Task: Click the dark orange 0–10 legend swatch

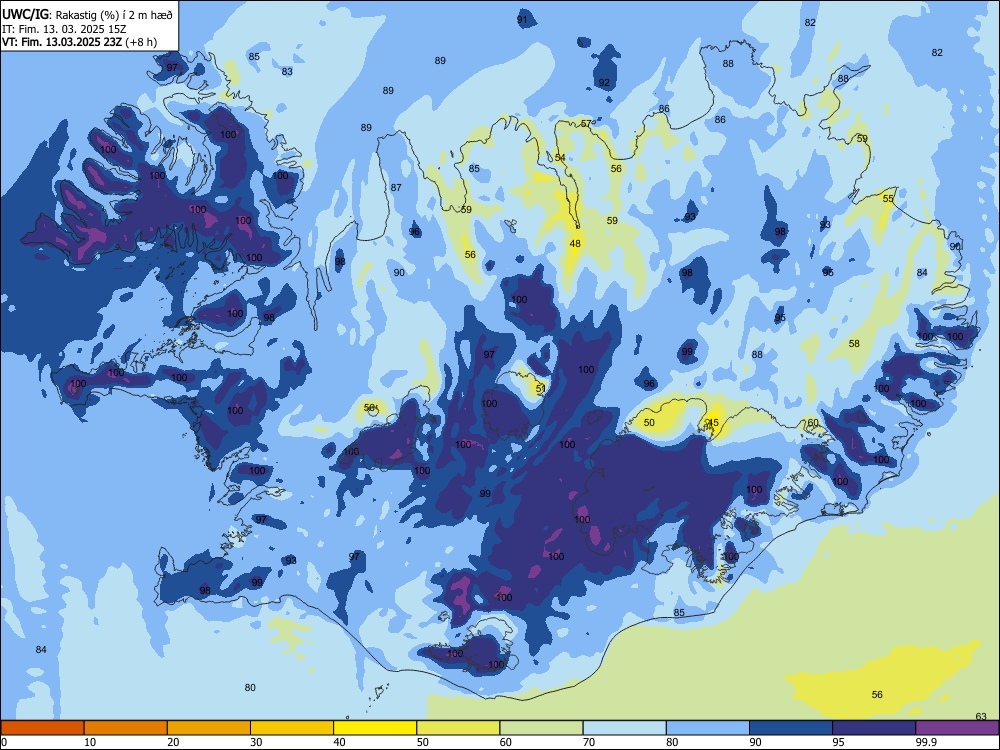Action: tap(42, 728)
